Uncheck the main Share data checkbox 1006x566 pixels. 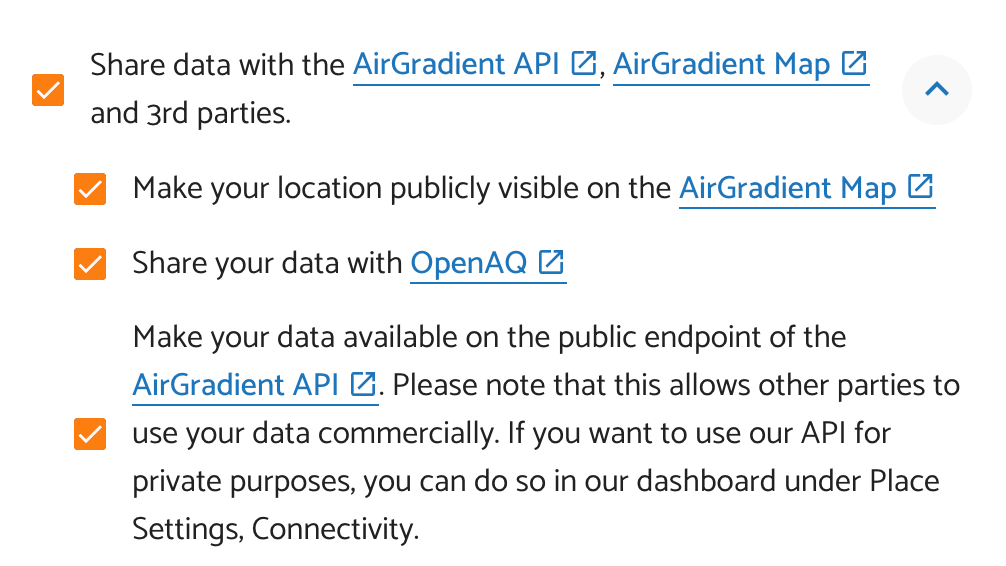click(48, 90)
